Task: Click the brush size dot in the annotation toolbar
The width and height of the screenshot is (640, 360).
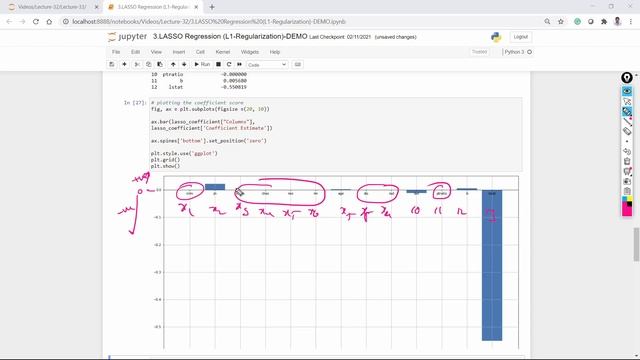Action: 627,141
